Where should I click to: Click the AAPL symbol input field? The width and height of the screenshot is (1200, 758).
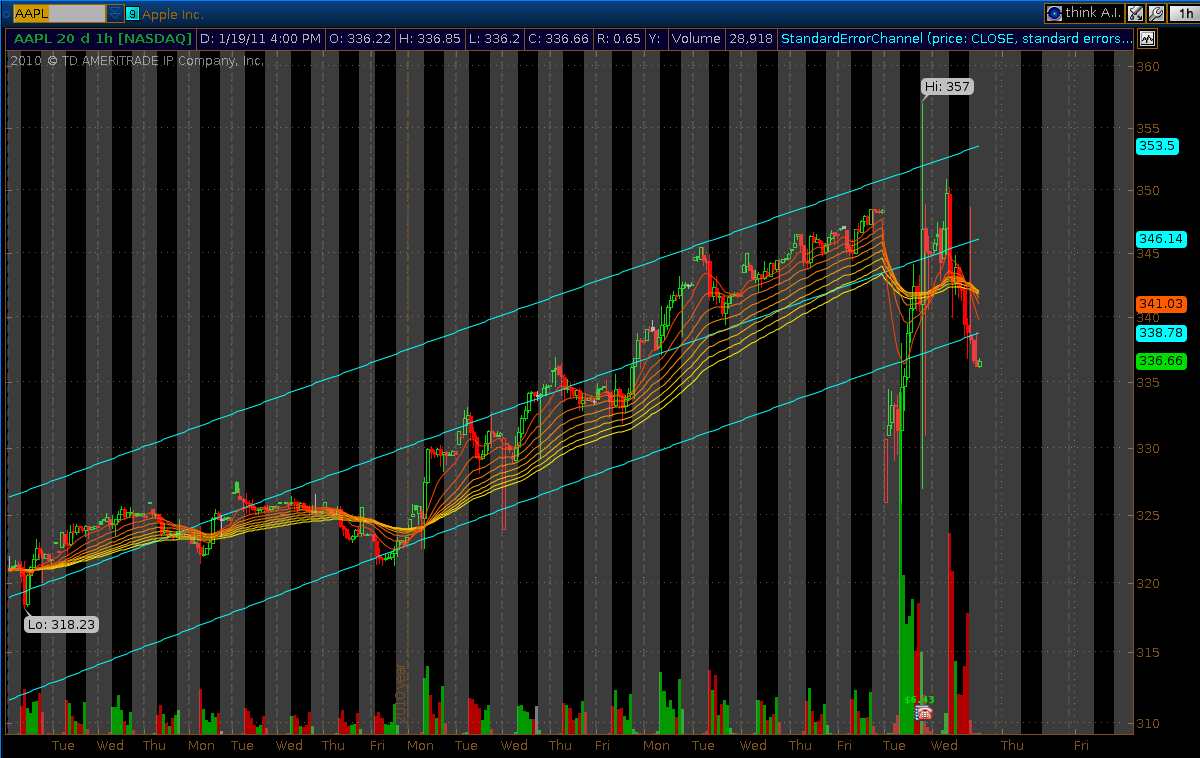(58, 13)
